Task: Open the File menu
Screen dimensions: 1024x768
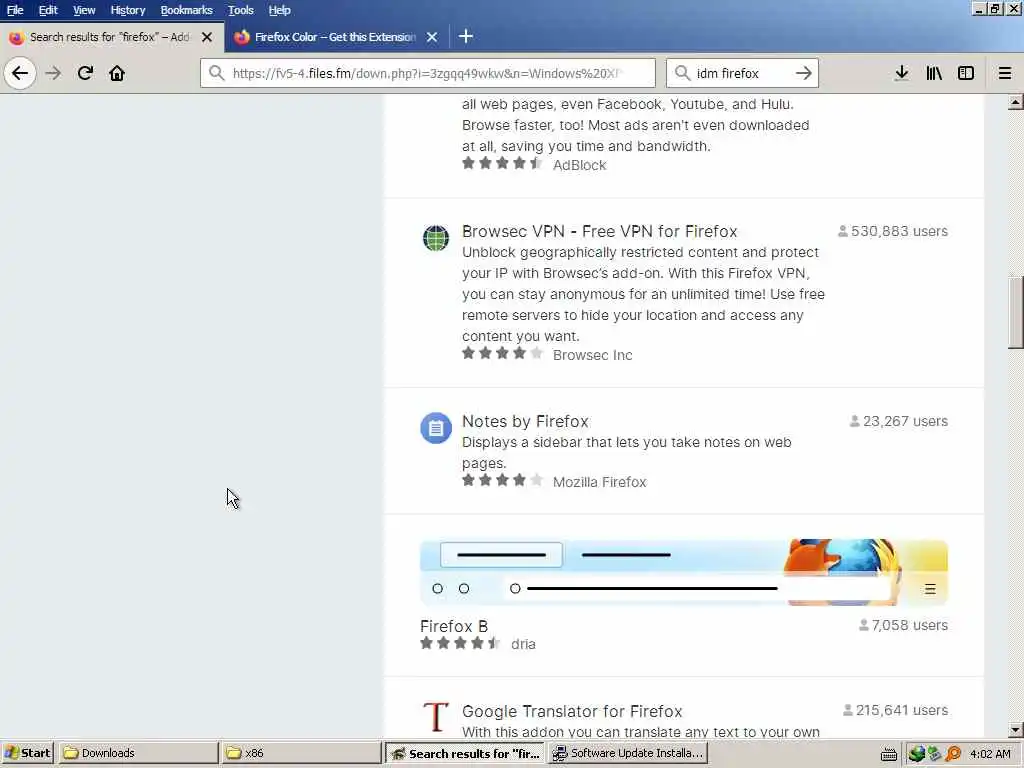Action: [x=15, y=10]
